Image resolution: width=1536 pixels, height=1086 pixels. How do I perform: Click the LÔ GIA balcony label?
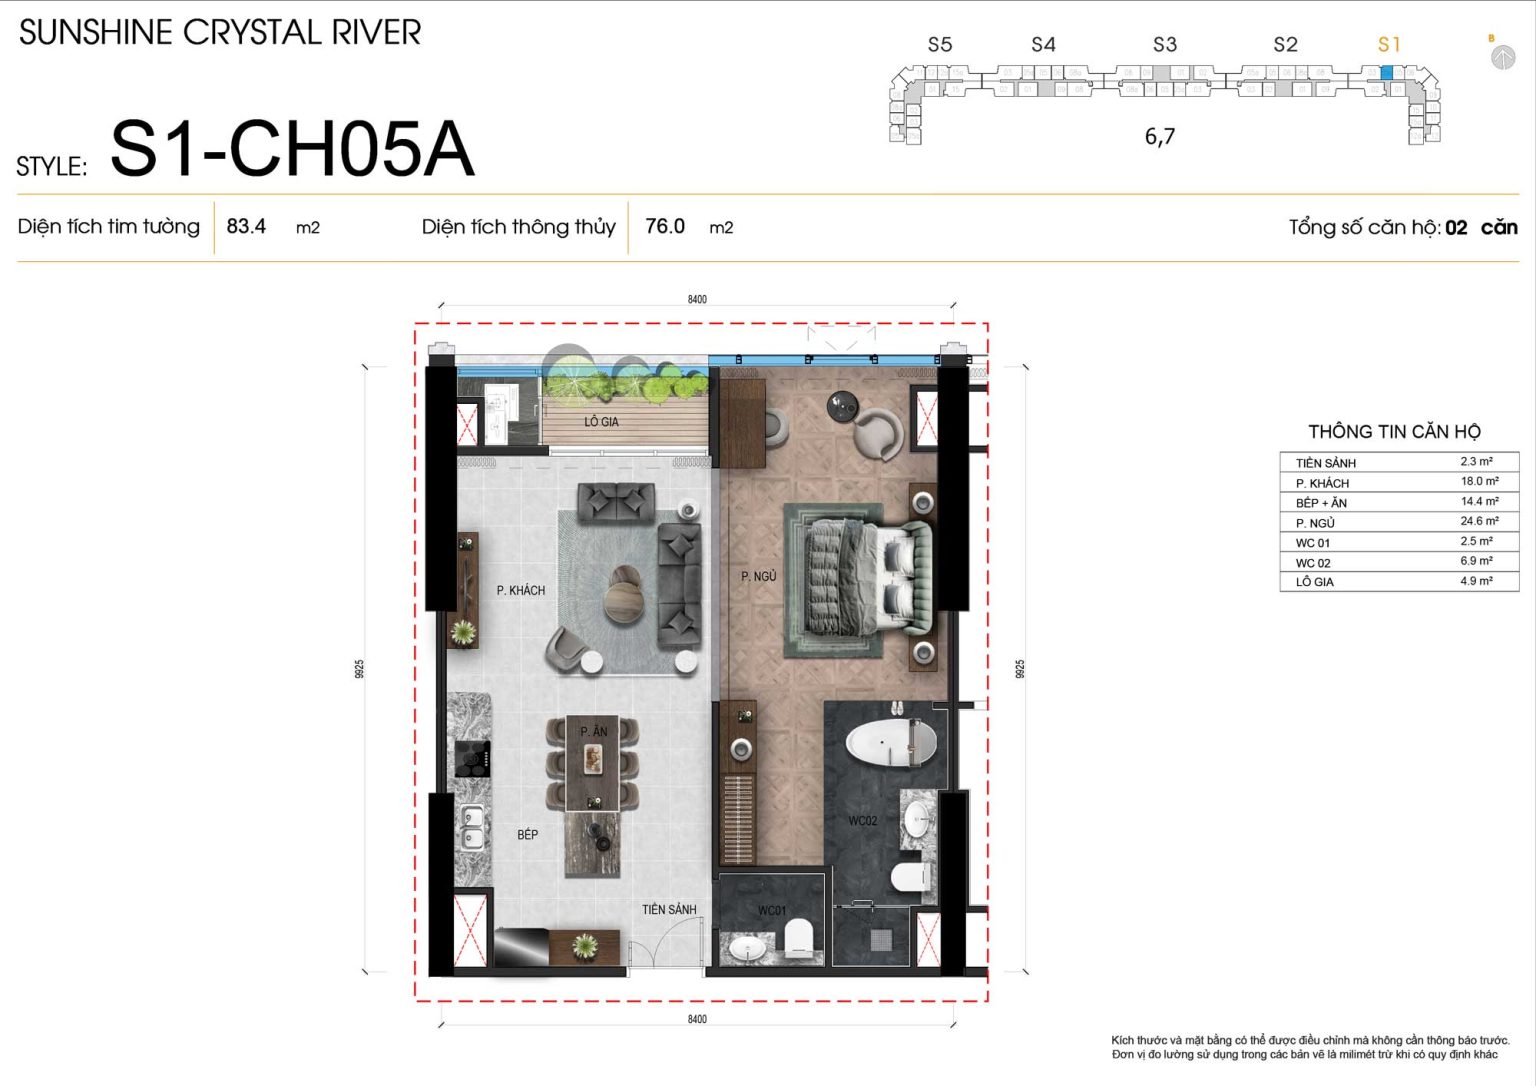pos(602,422)
